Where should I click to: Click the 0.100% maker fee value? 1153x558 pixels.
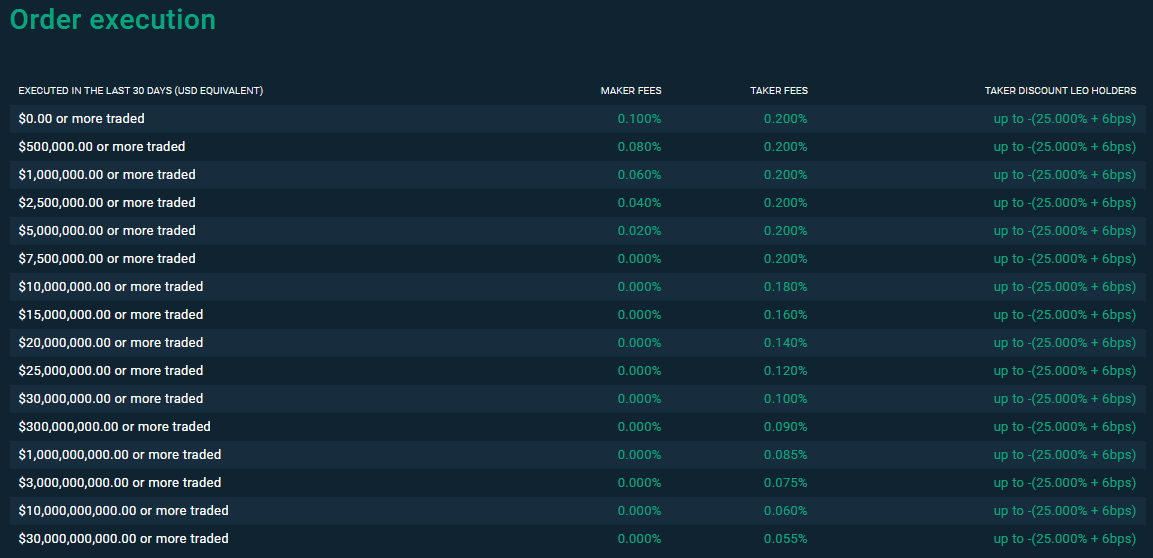[639, 119]
